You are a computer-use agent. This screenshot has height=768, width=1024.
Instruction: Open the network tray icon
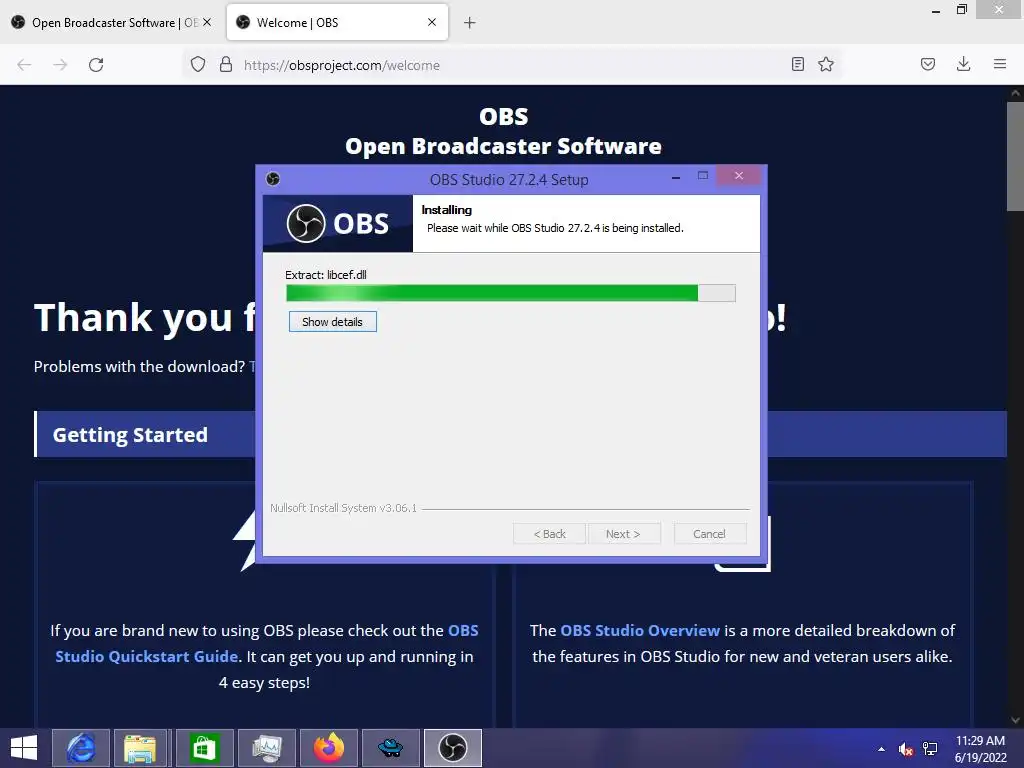[x=930, y=749]
